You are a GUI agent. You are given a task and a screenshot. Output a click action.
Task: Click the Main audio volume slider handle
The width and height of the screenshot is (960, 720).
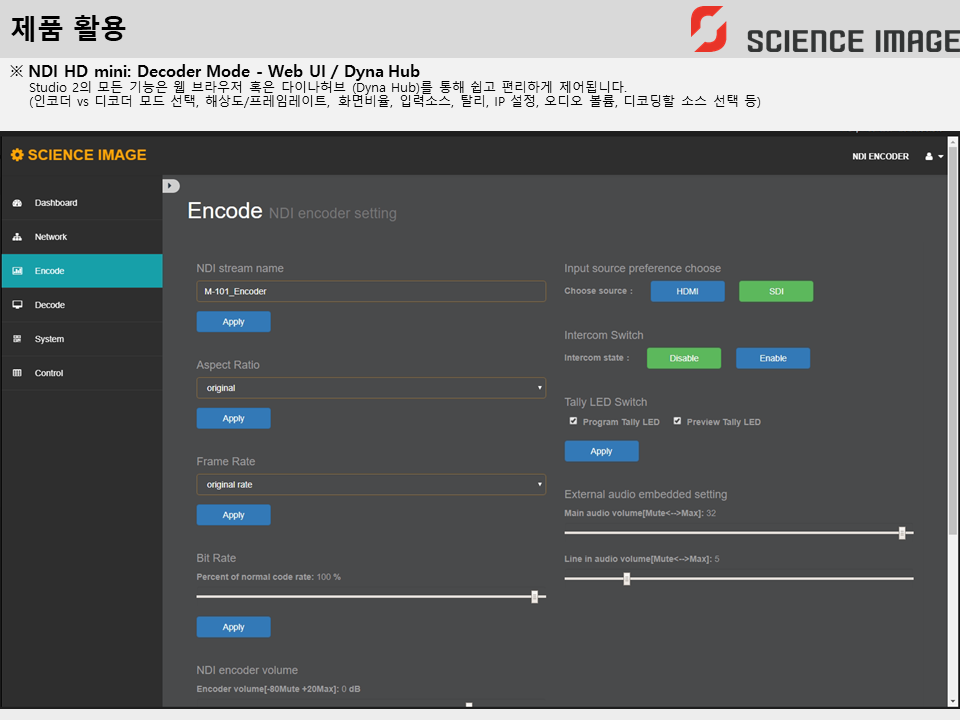point(902,533)
